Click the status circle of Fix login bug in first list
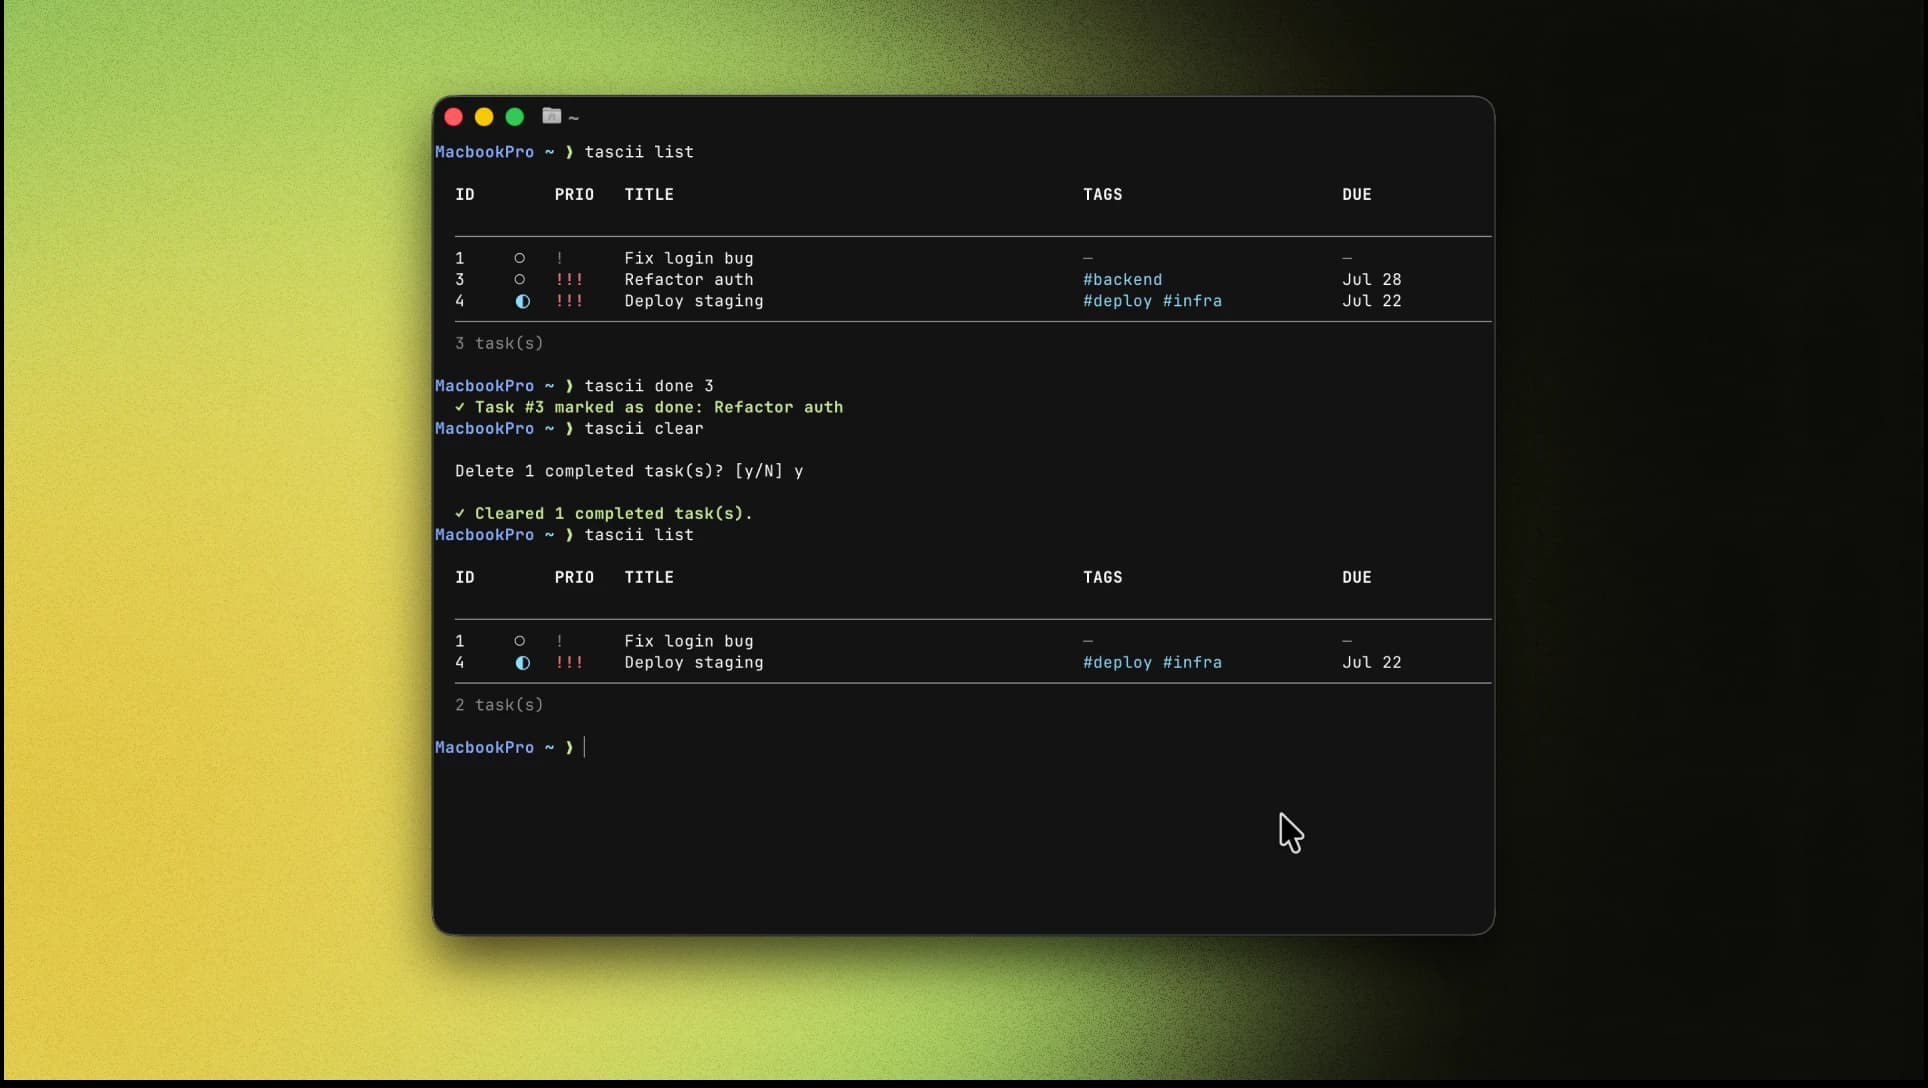The height and width of the screenshot is (1088, 1928). pos(519,258)
